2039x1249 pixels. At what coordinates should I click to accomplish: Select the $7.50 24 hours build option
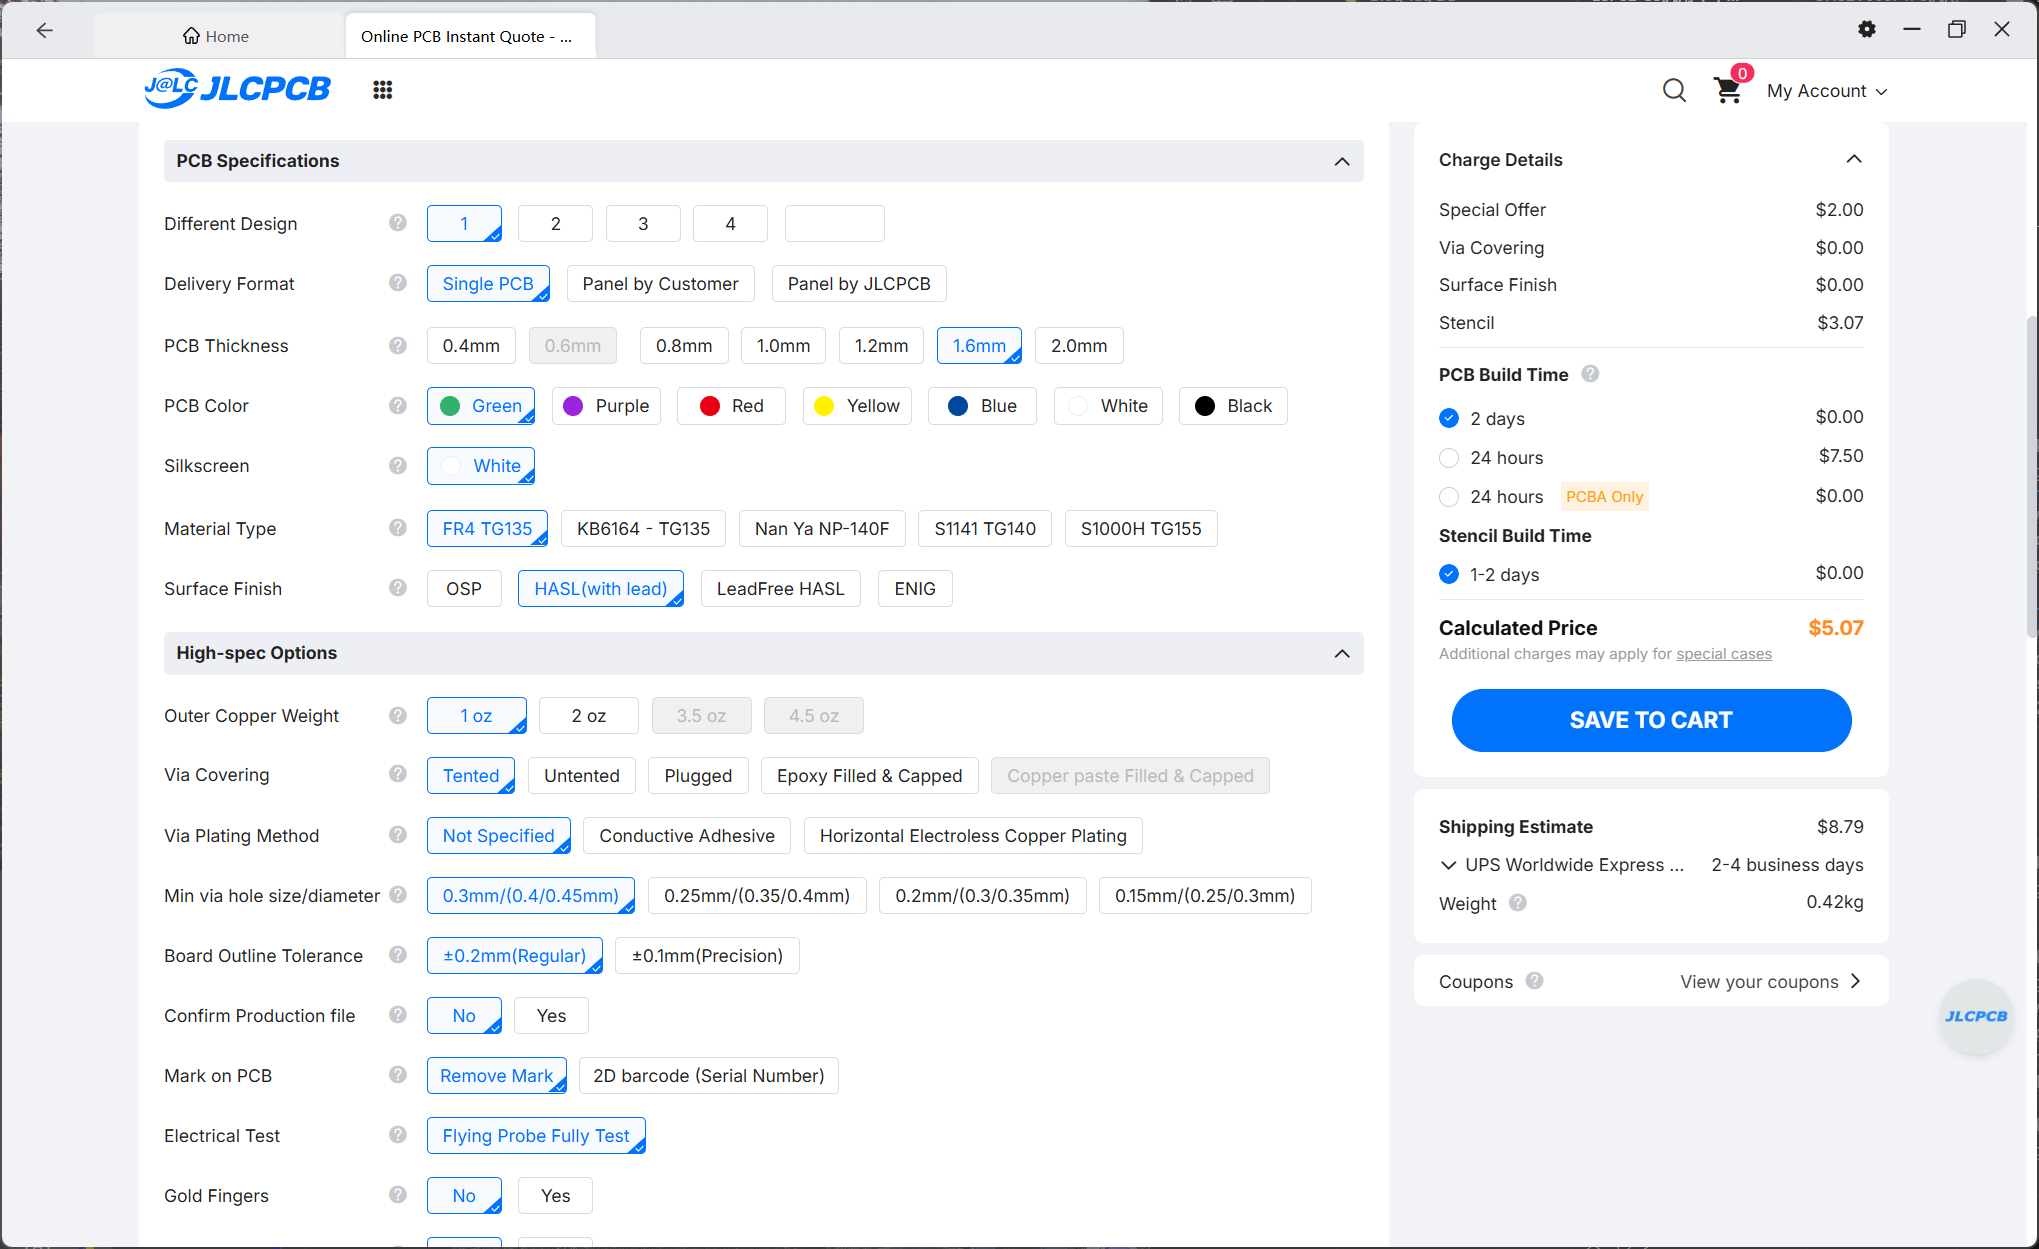pos(1449,457)
